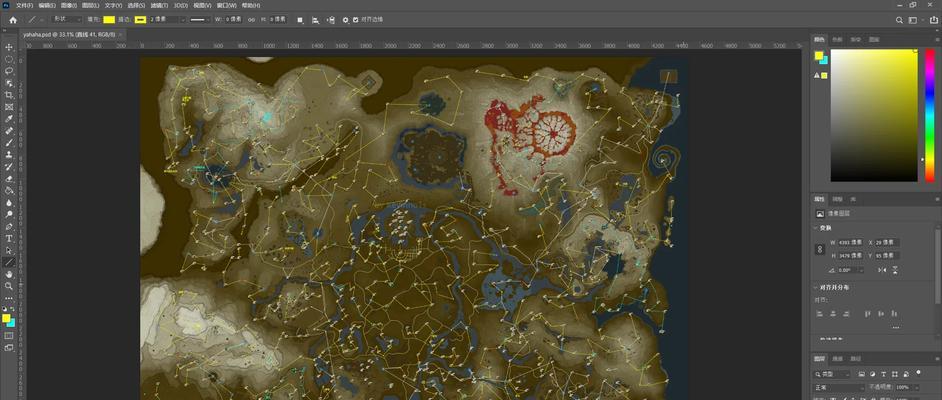Switch to the Swatches tab in color panel
942x400 pixels.
837,40
